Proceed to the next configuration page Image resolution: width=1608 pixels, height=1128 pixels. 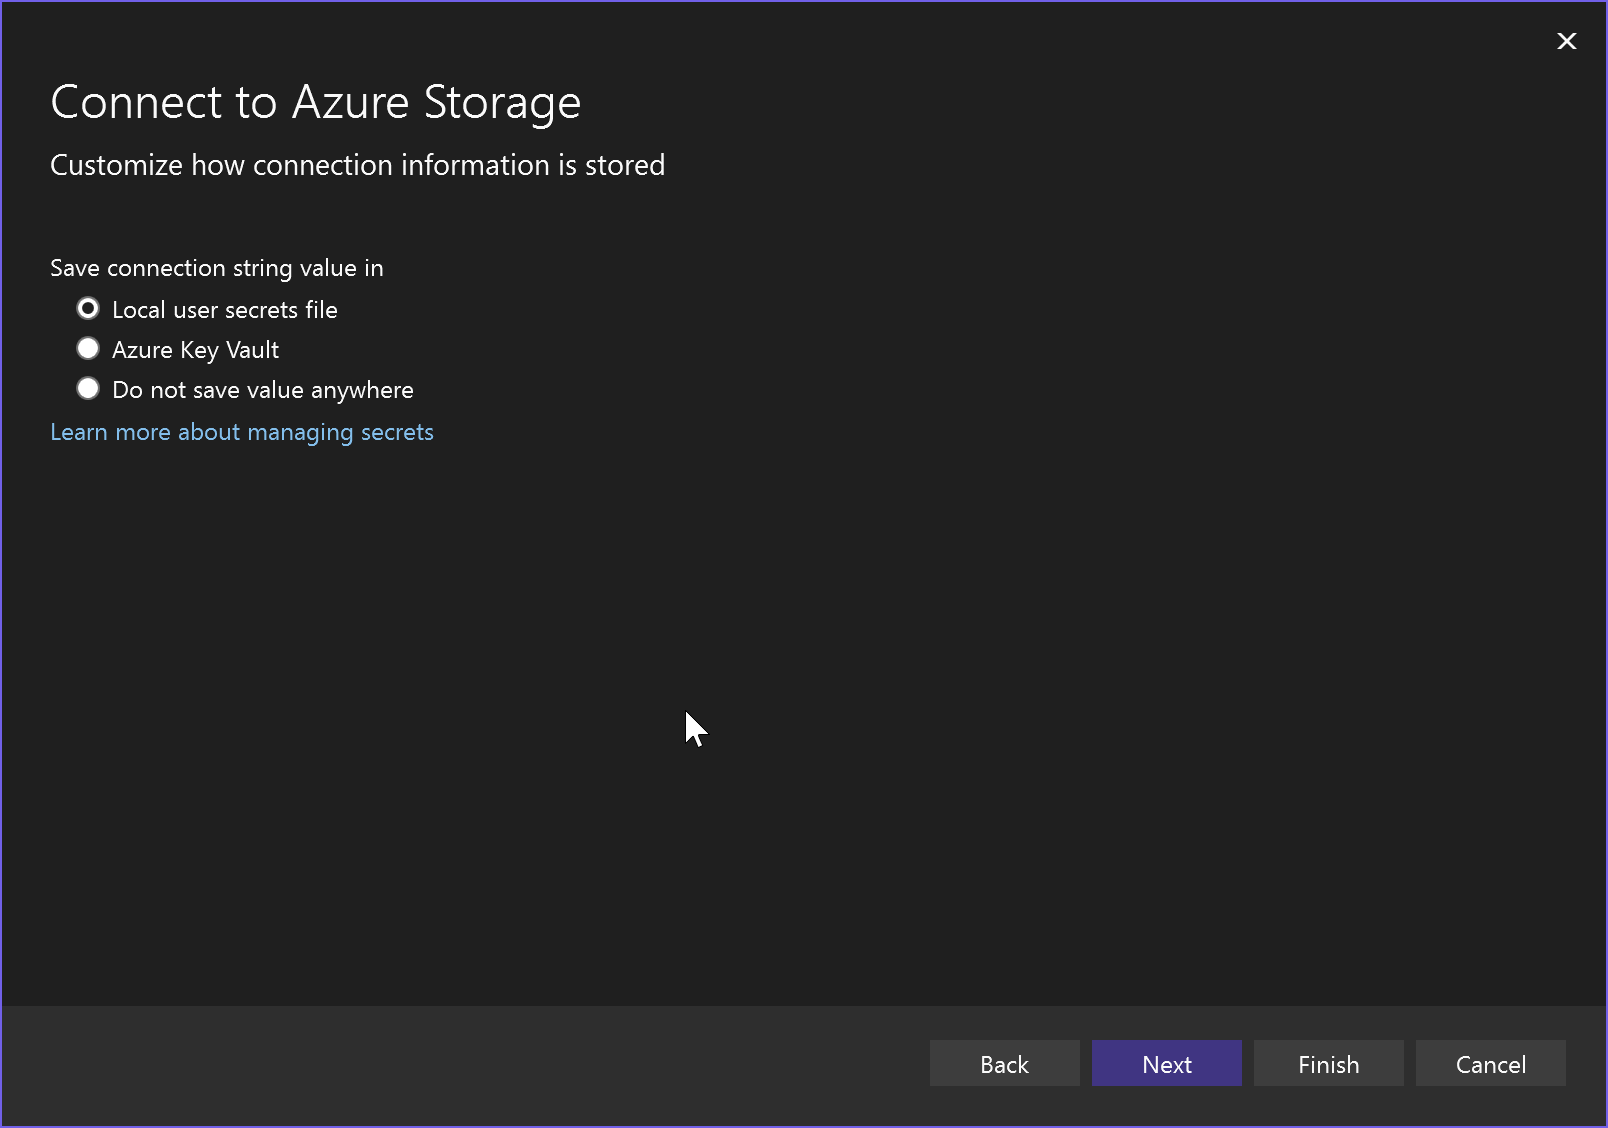(1166, 1063)
